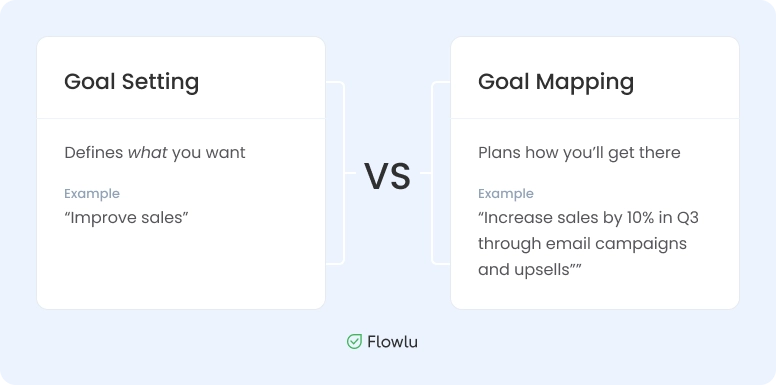Click the large VS text in center

(388, 176)
